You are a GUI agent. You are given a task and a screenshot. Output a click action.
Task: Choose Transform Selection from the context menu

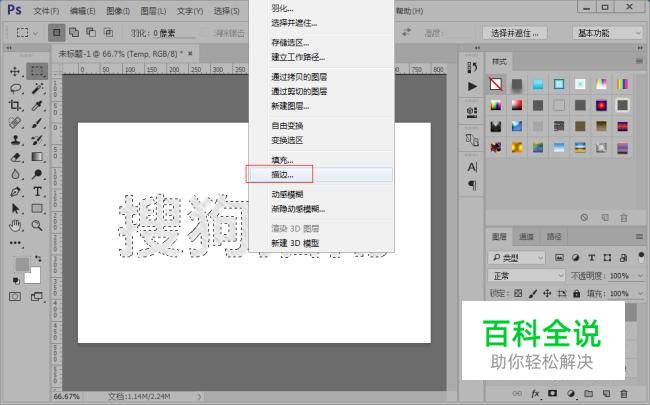(320, 141)
